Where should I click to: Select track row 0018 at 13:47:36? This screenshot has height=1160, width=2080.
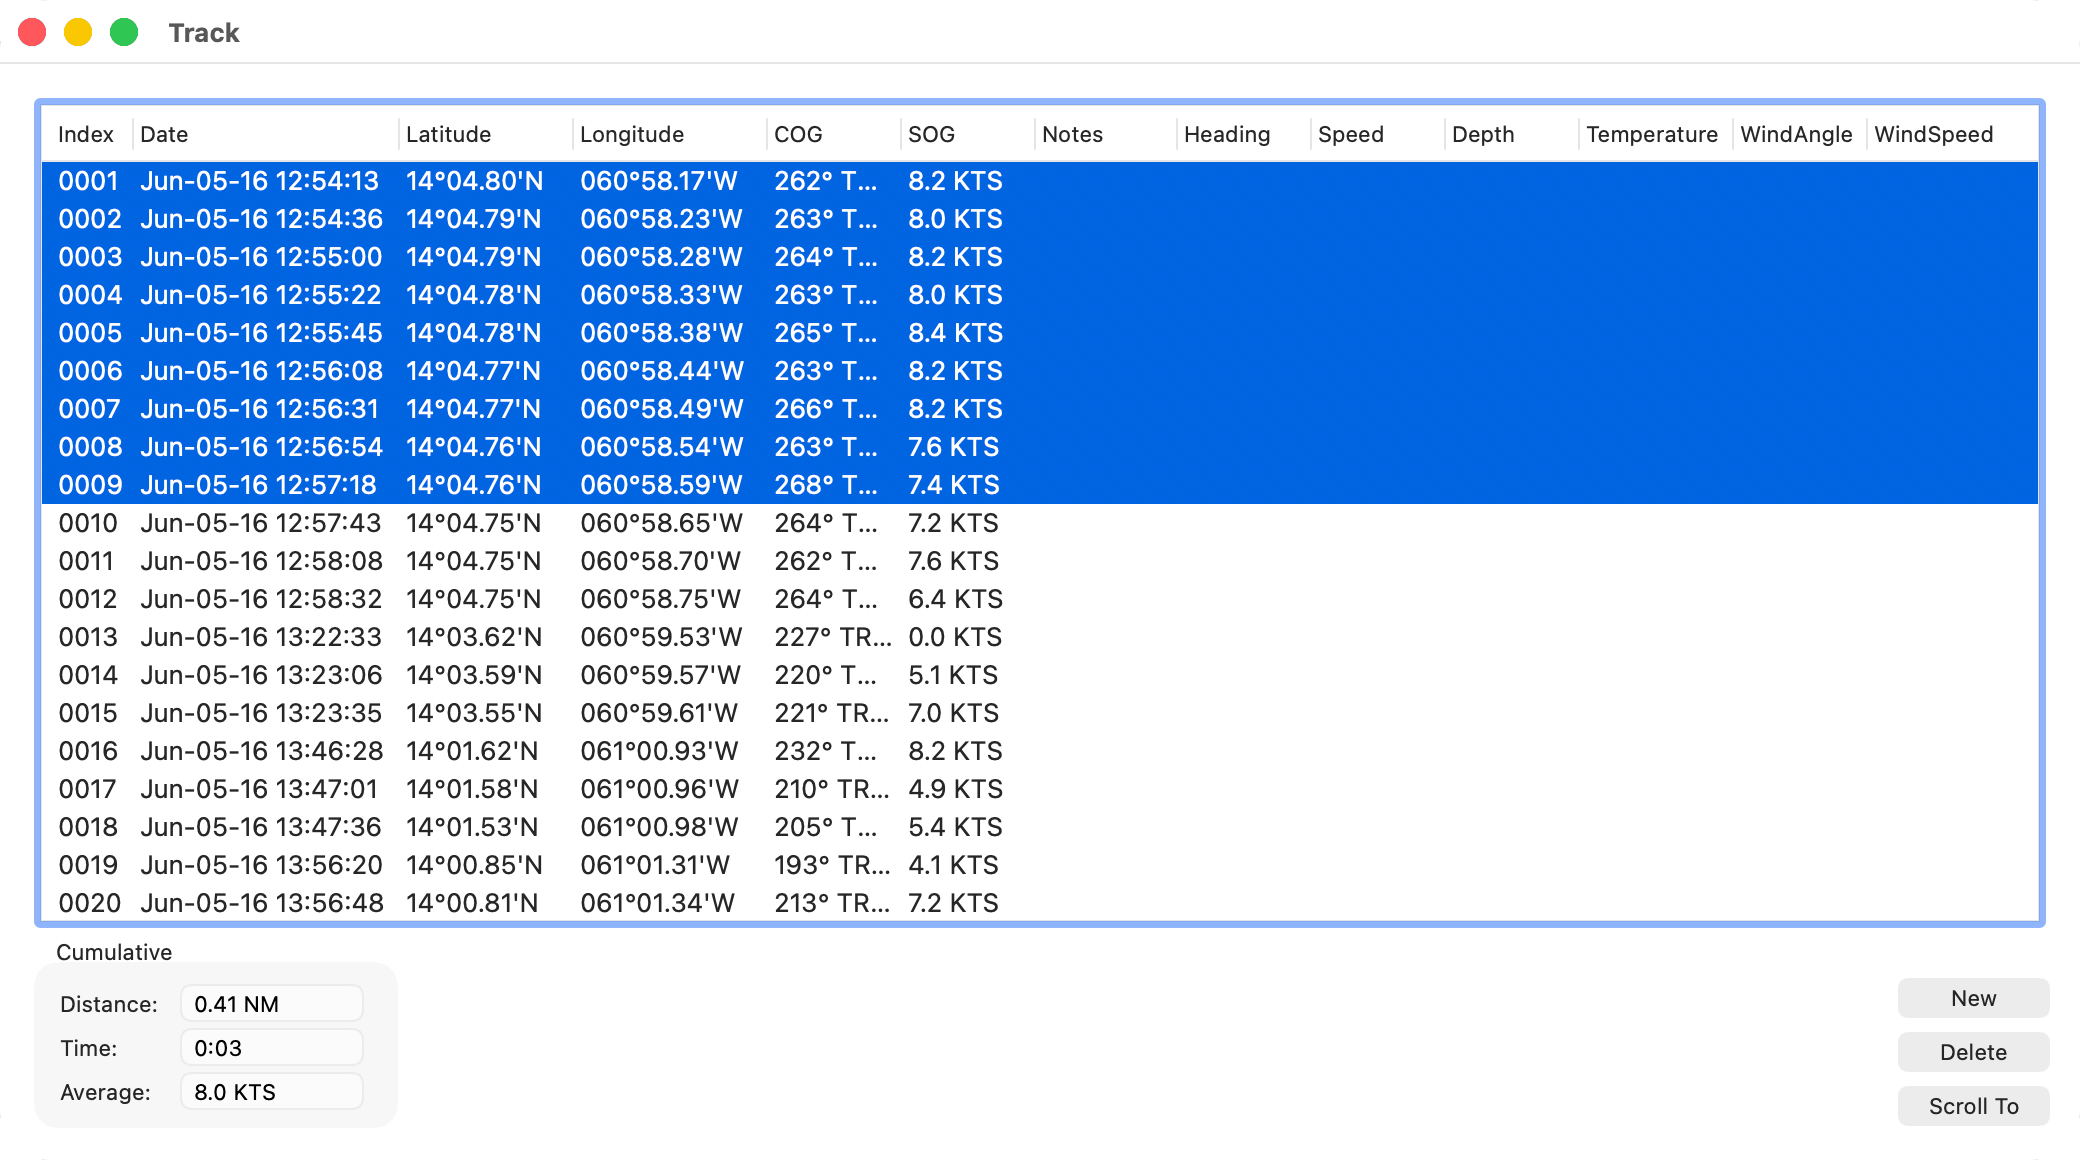tap(1040, 827)
